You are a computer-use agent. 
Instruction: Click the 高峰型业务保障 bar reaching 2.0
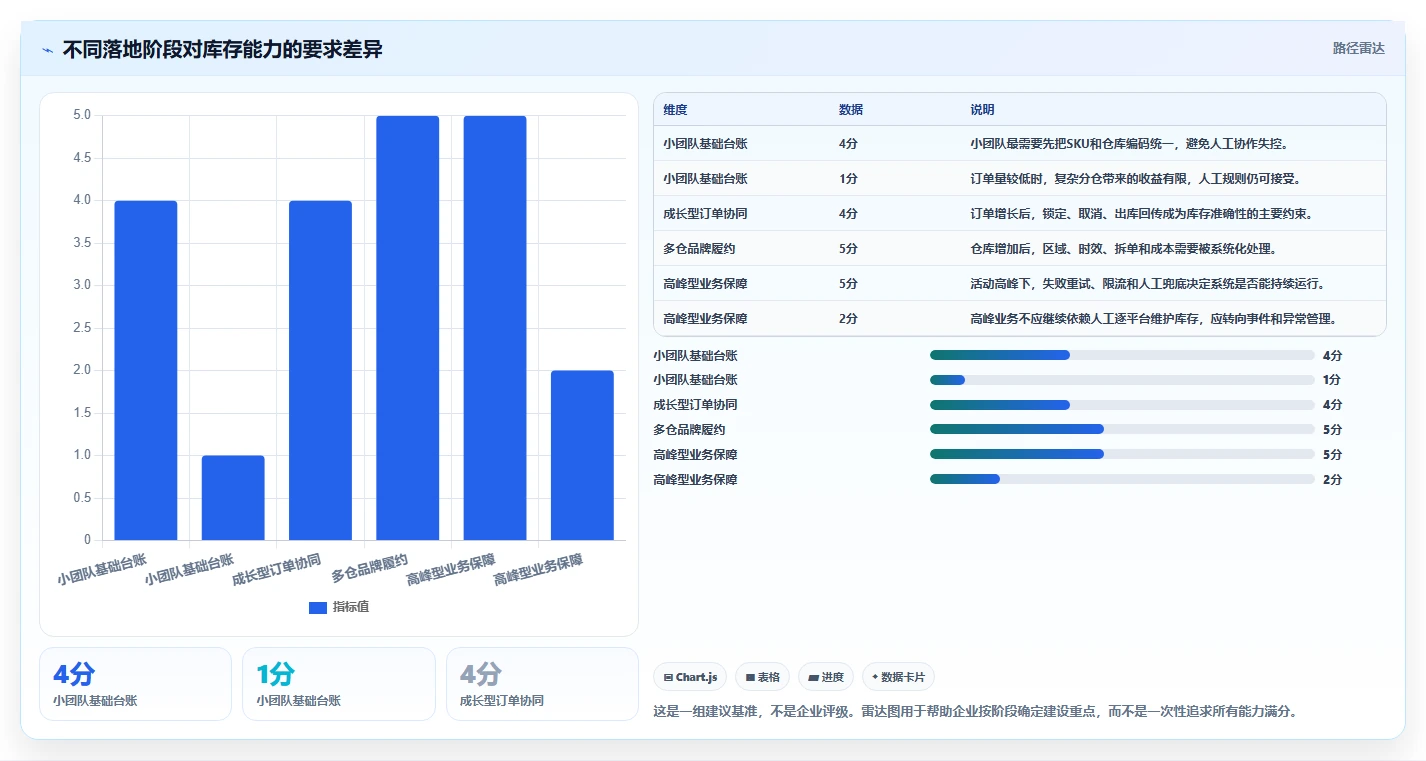tap(582, 455)
